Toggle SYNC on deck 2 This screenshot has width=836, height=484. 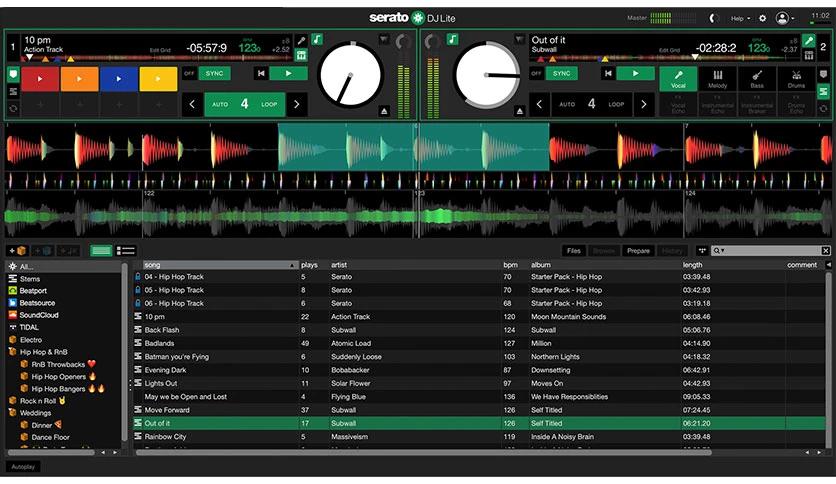(x=561, y=74)
